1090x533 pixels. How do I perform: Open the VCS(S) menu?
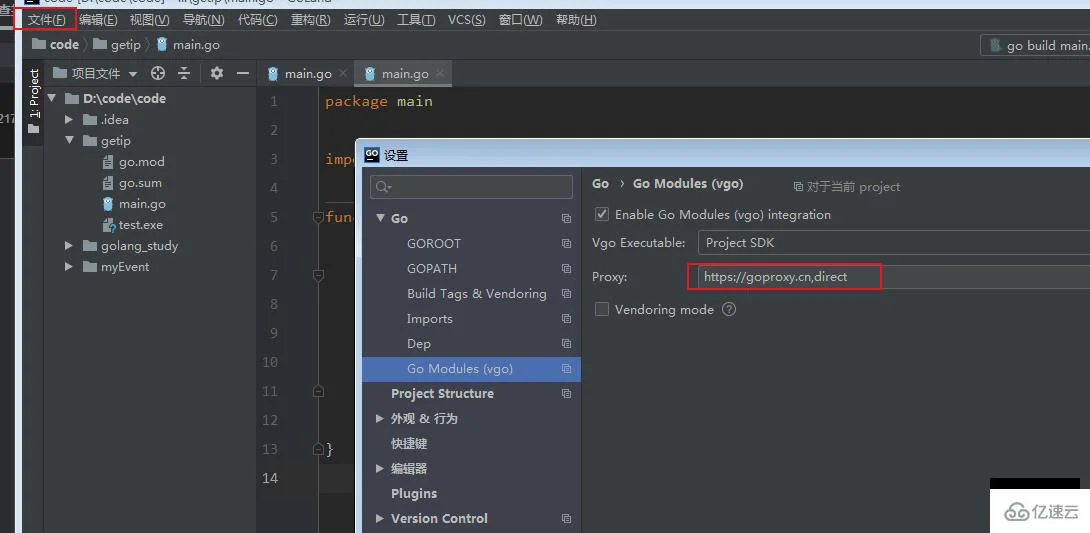point(466,20)
